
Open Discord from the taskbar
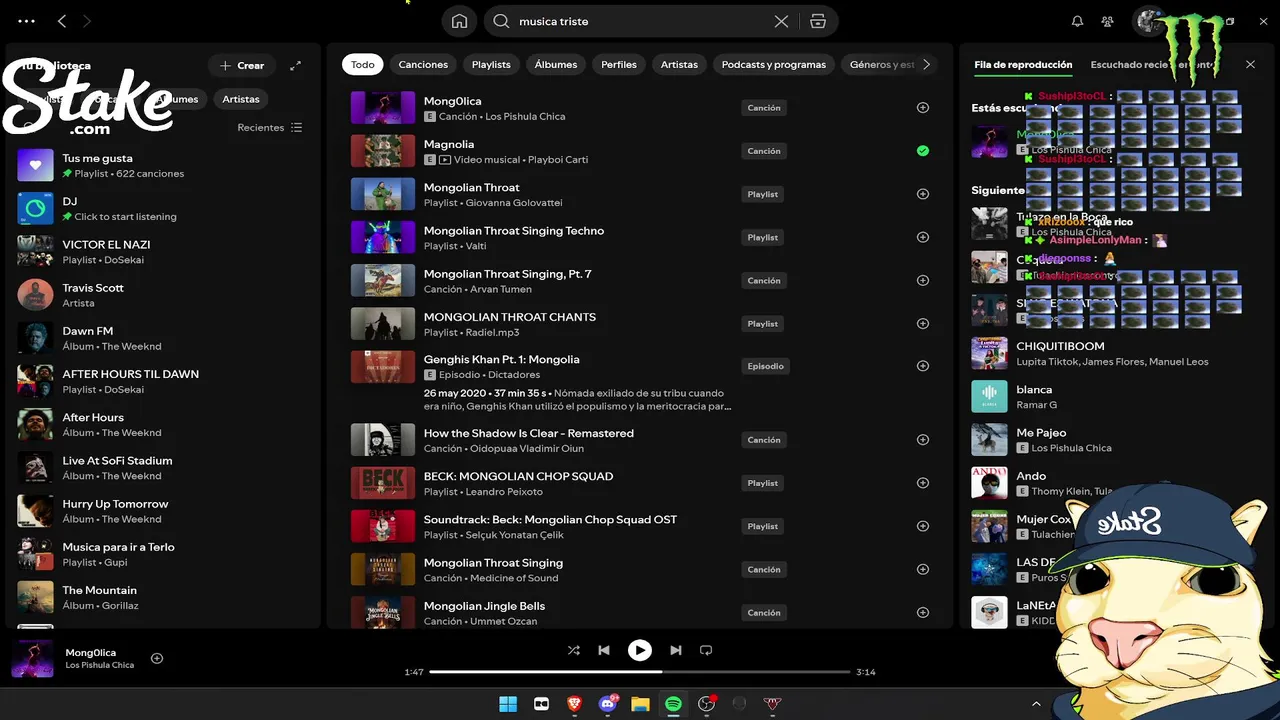(608, 704)
